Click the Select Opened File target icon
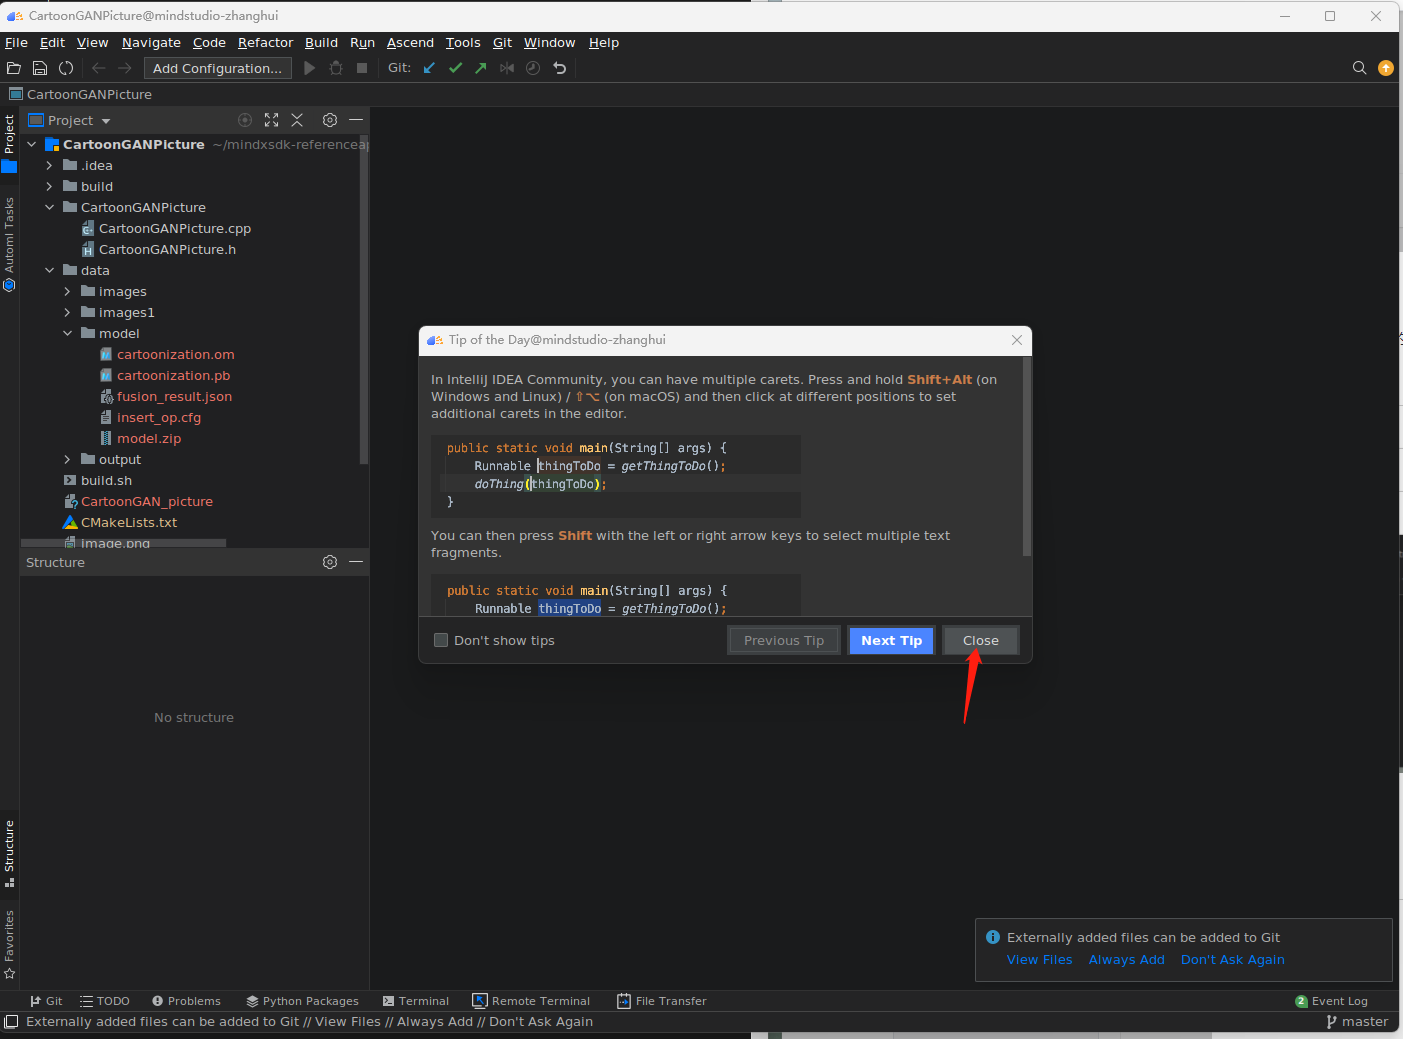This screenshot has height=1039, width=1403. click(x=245, y=120)
